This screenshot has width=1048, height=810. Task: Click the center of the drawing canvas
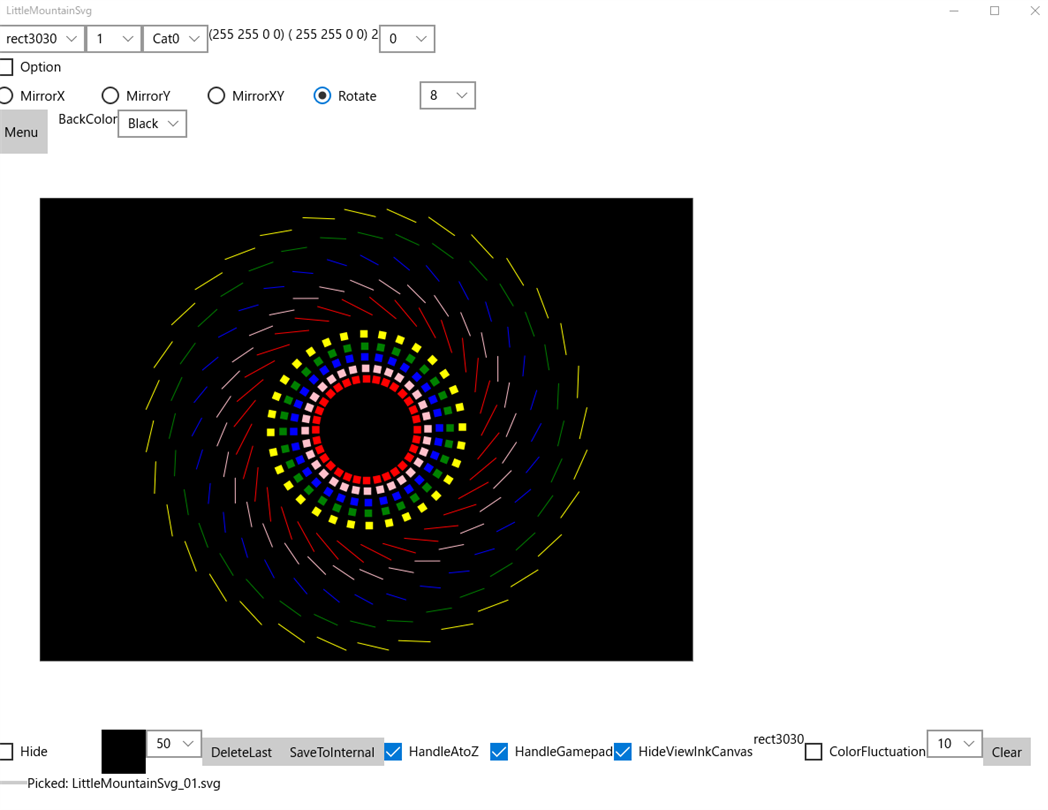[366, 430]
